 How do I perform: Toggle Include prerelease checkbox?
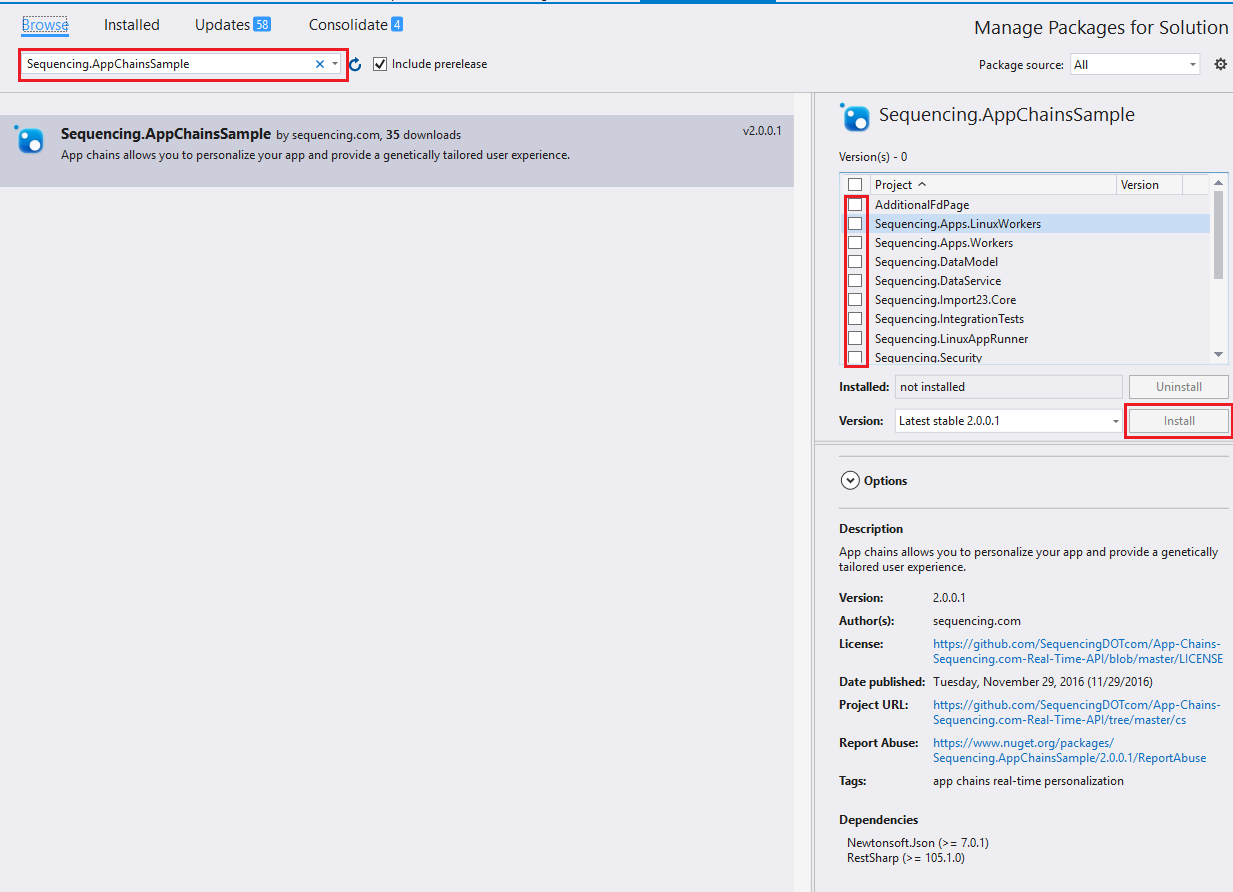[x=380, y=64]
